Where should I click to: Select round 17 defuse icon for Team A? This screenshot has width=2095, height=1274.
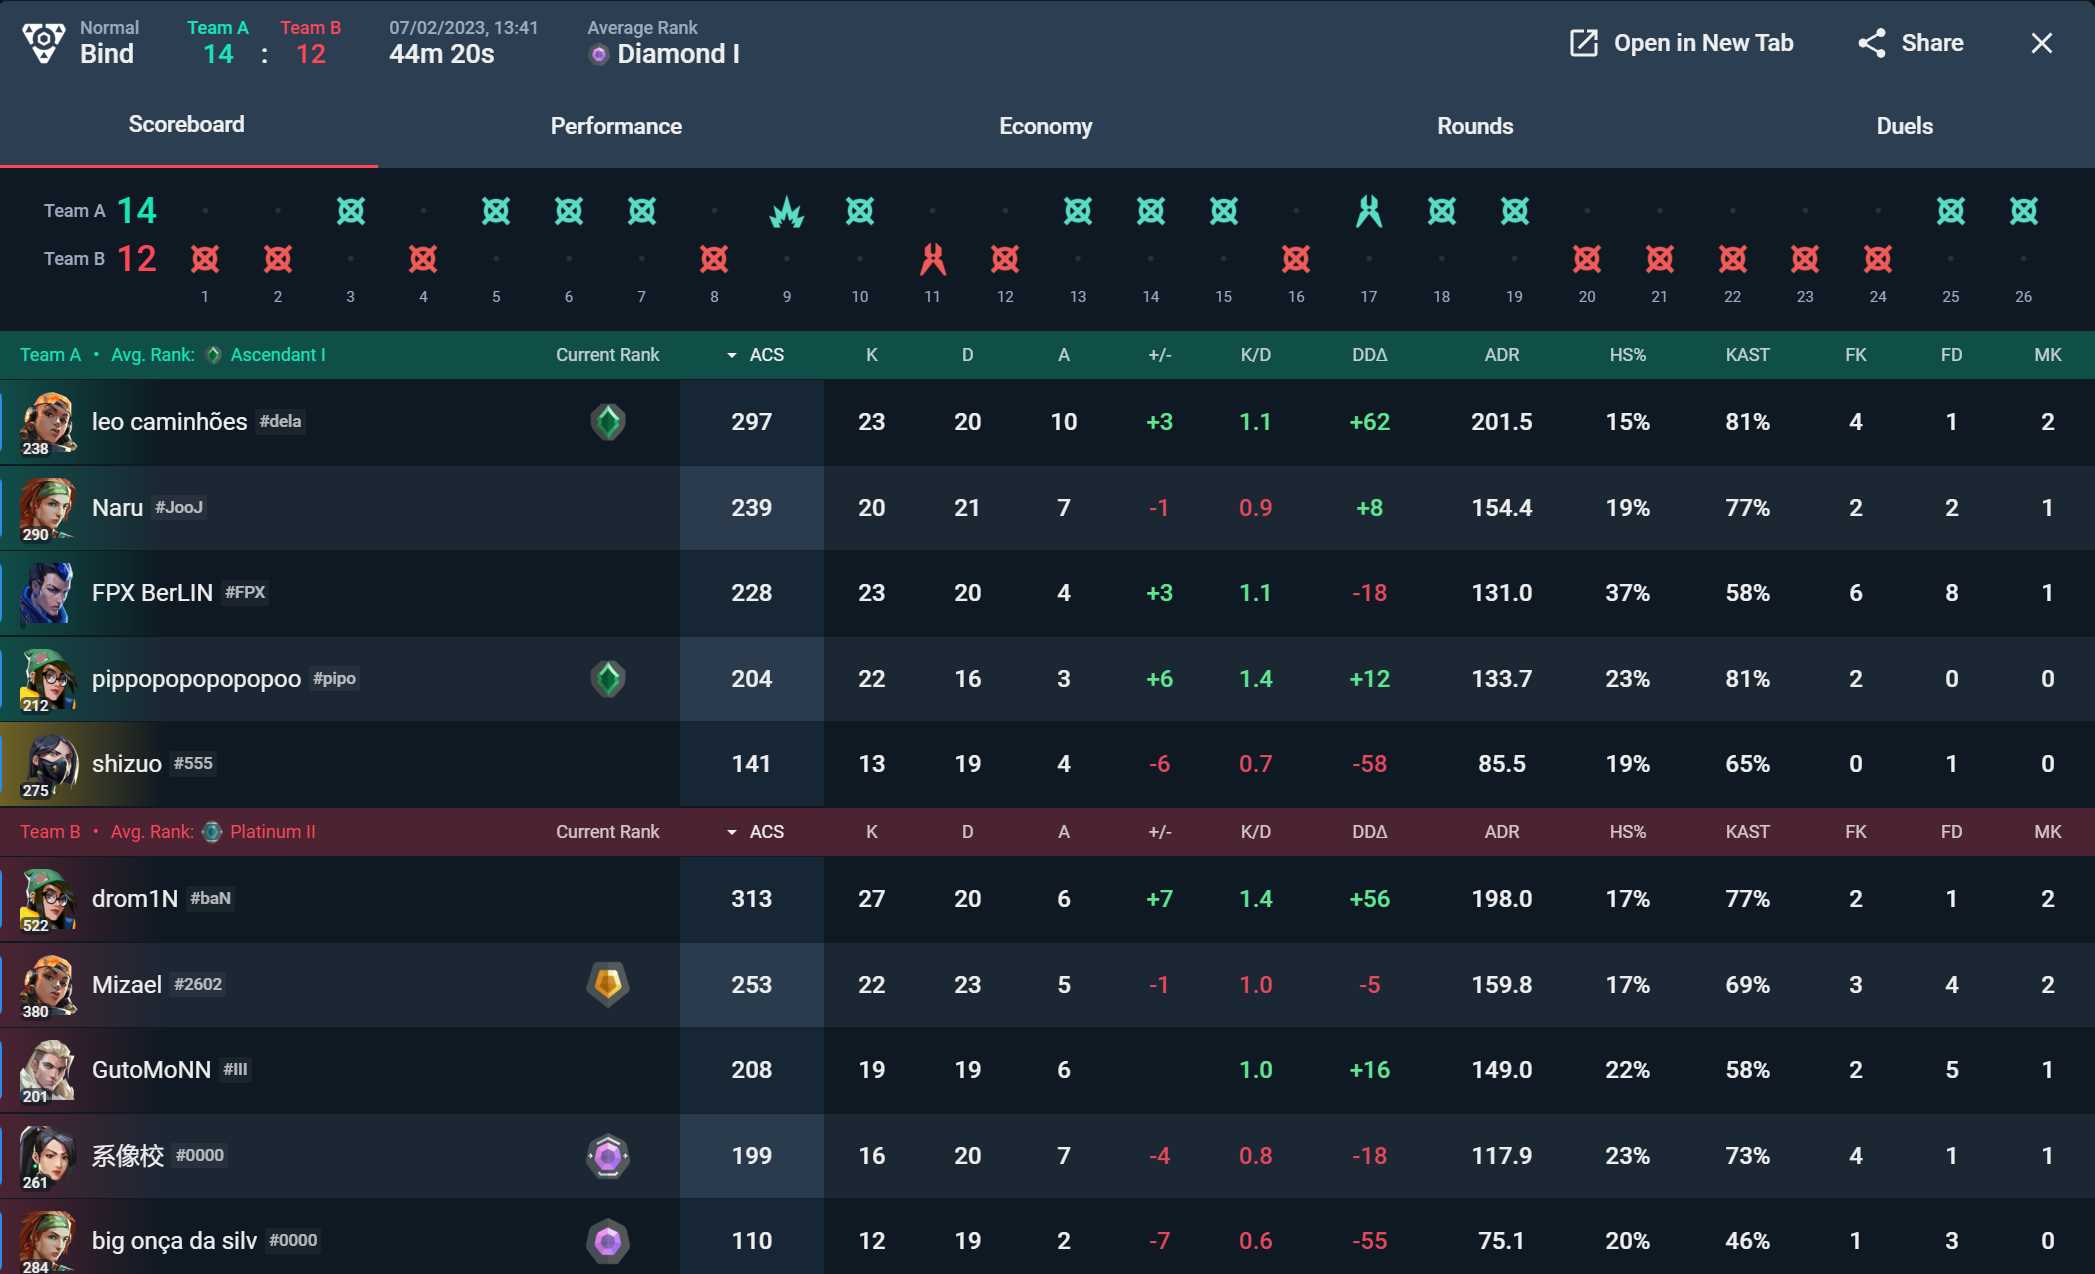[1369, 211]
